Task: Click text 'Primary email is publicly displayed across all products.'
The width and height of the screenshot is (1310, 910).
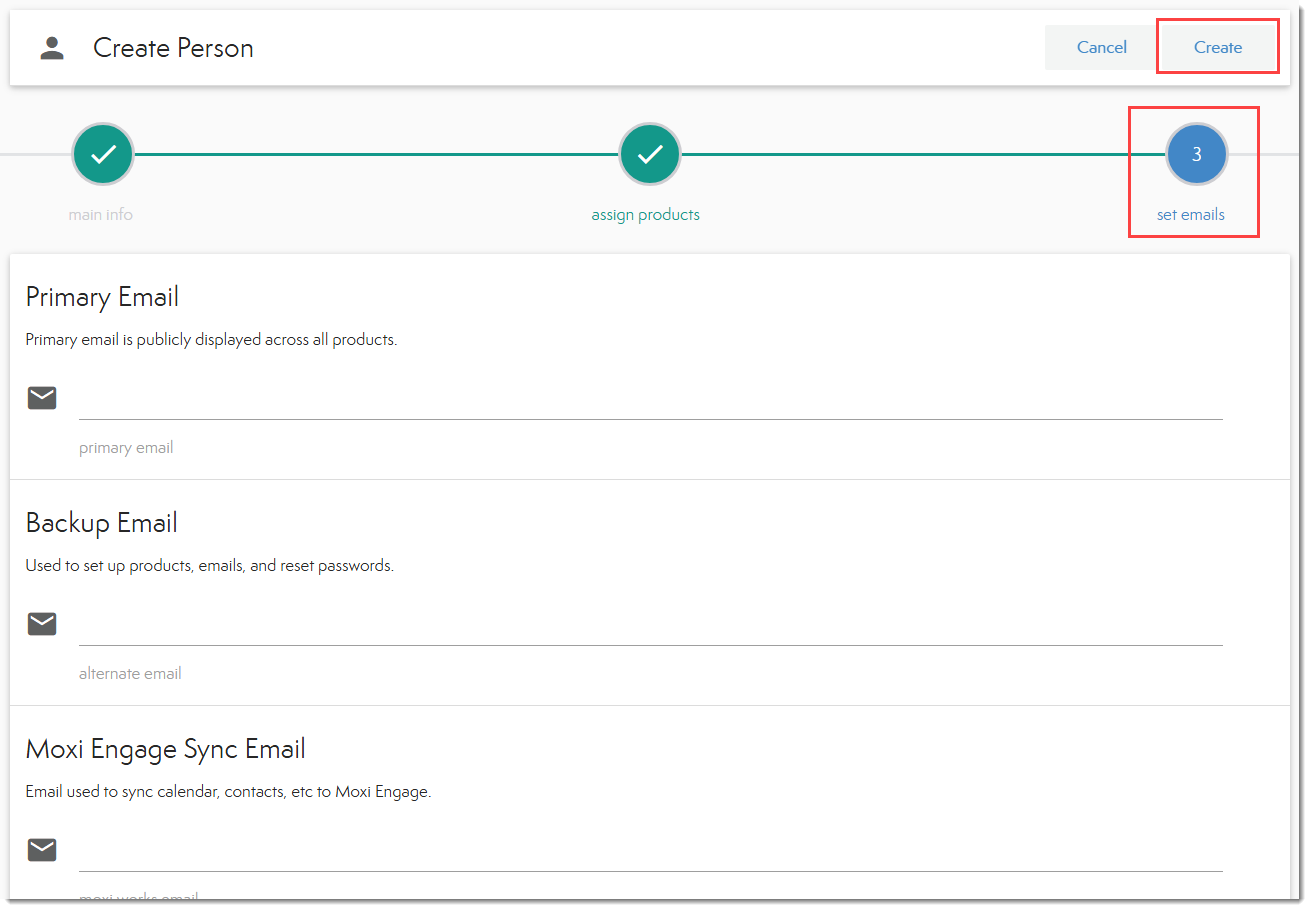Action: tap(211, 339)
